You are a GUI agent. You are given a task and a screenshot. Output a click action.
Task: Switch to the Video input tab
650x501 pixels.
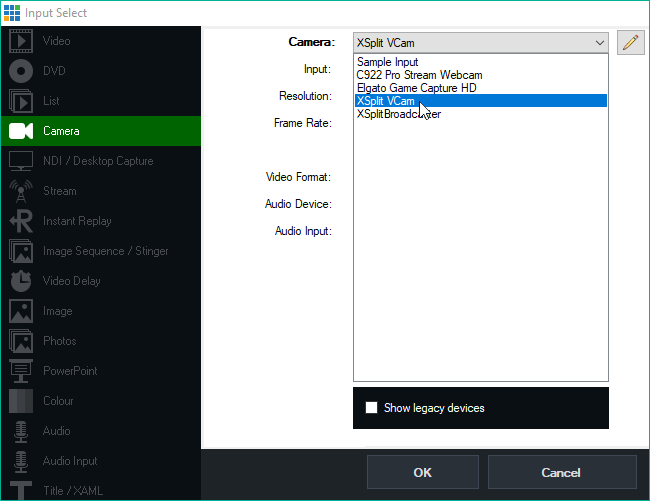[x=101, y=41]
